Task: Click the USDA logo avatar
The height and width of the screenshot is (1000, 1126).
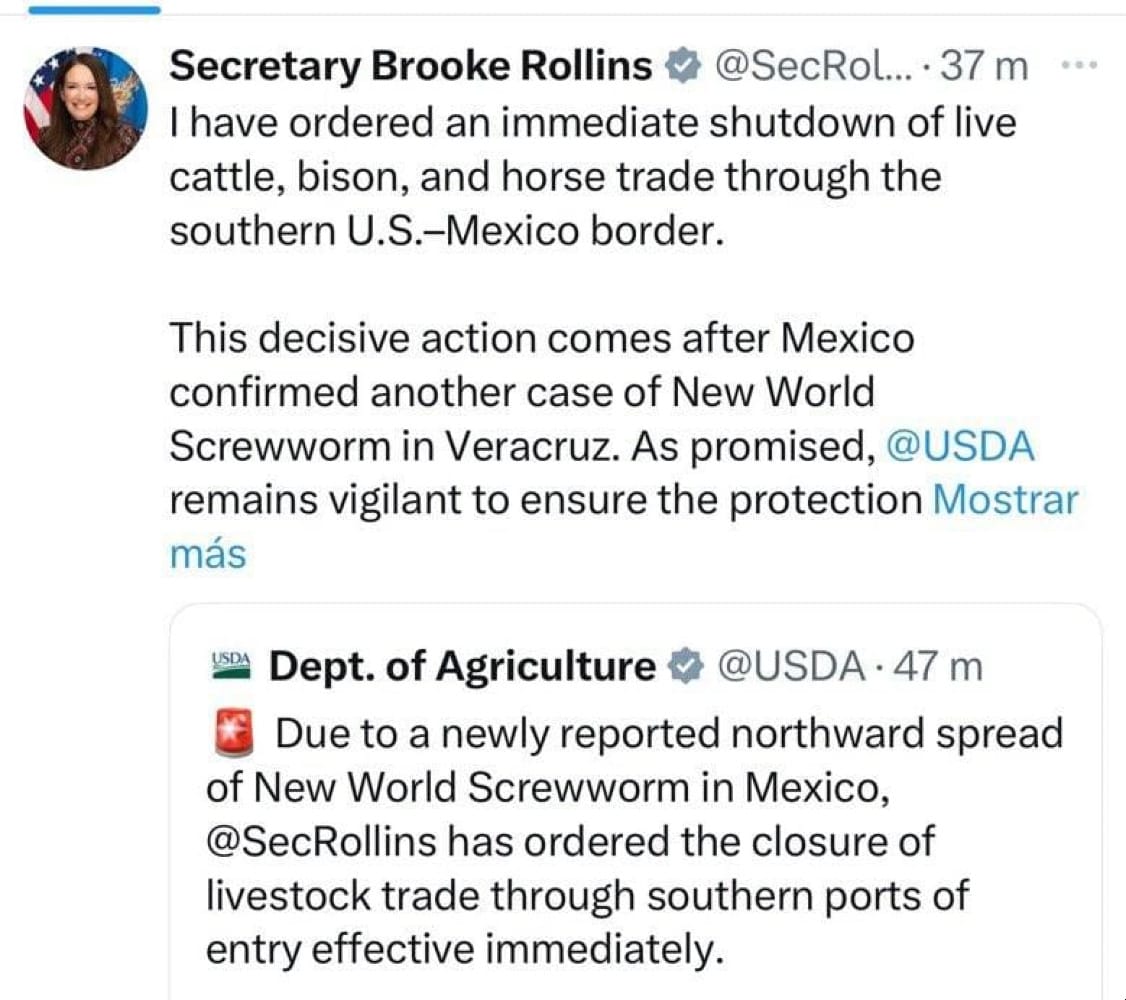Action: coord(231,665)
